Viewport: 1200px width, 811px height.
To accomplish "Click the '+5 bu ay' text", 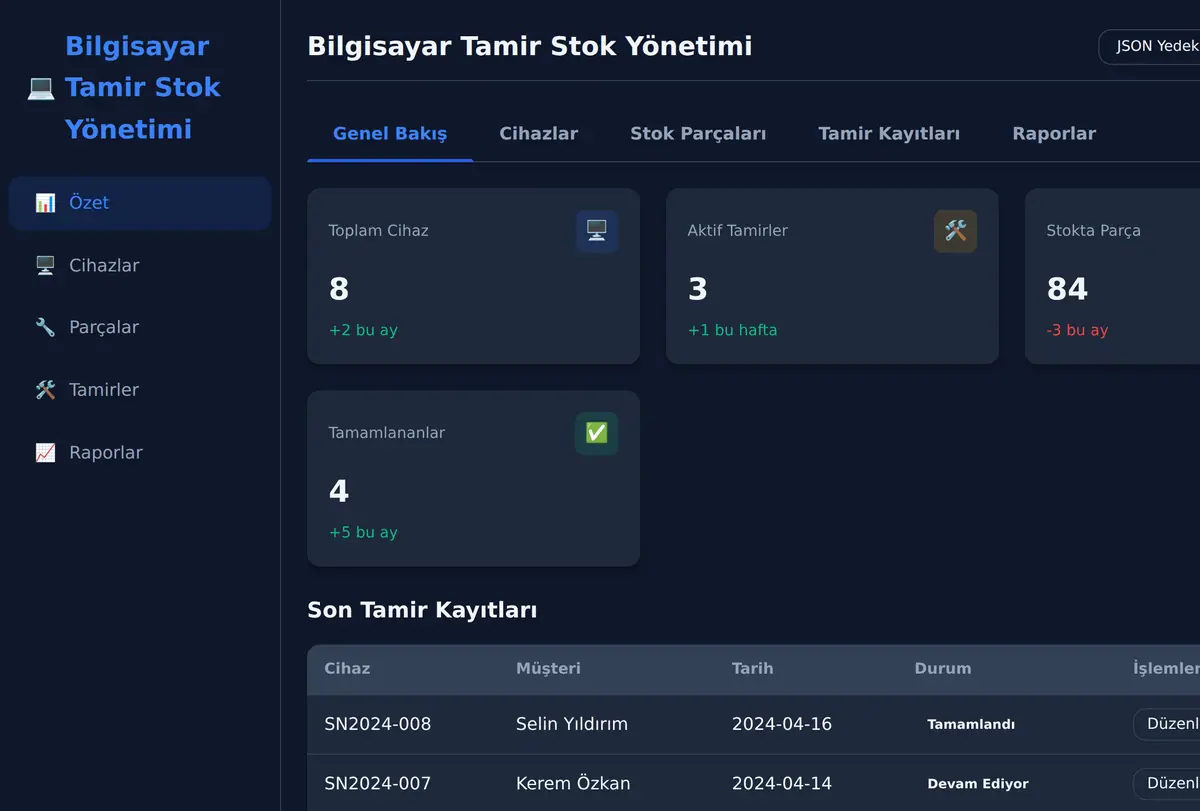I will (x=363, y=532).
